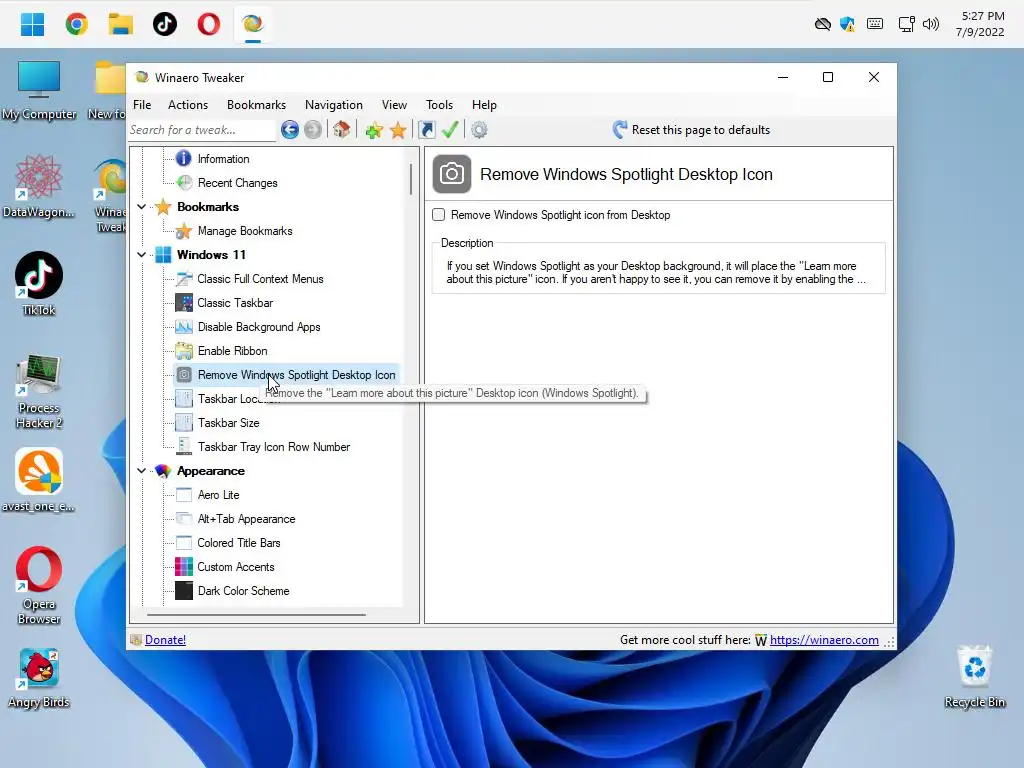Click the Aero Lite item icon
This screenshot has height=768, width=1024.
click(184, 495)
